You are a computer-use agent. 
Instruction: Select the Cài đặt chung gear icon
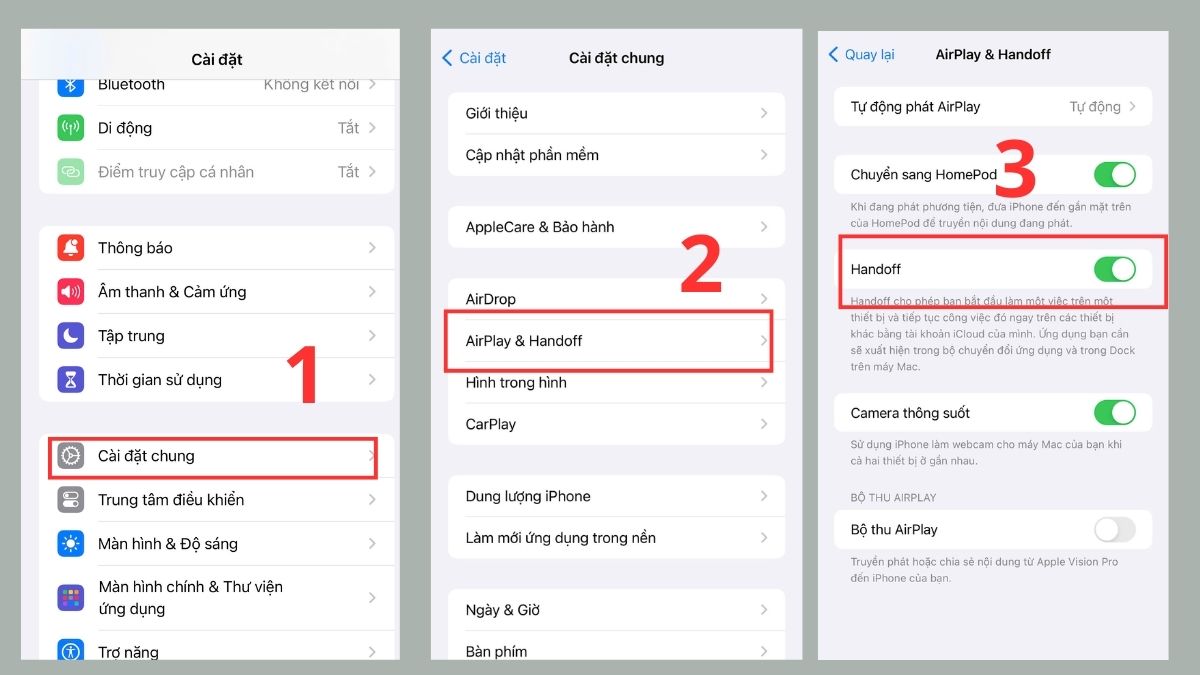(x=71, y=457)
